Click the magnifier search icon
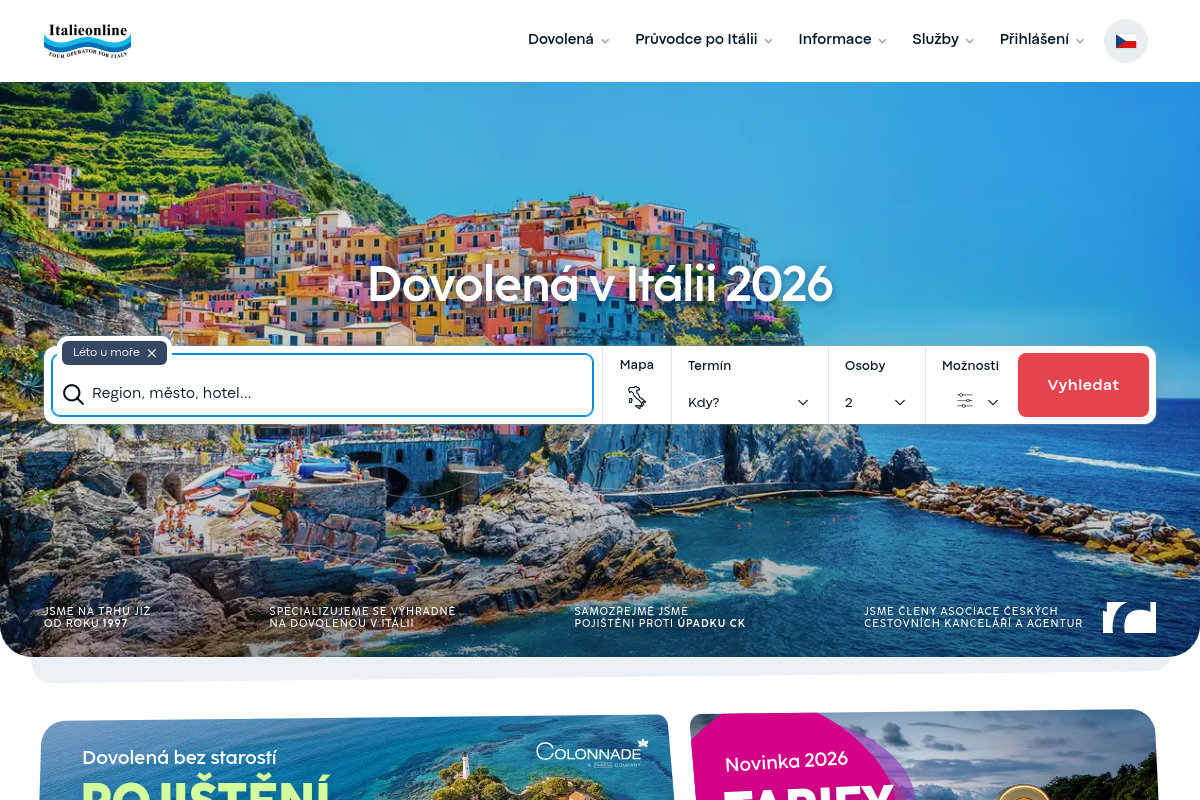Screen dimensions: 1200x800 pyautogui.click(x=73, y=394)
